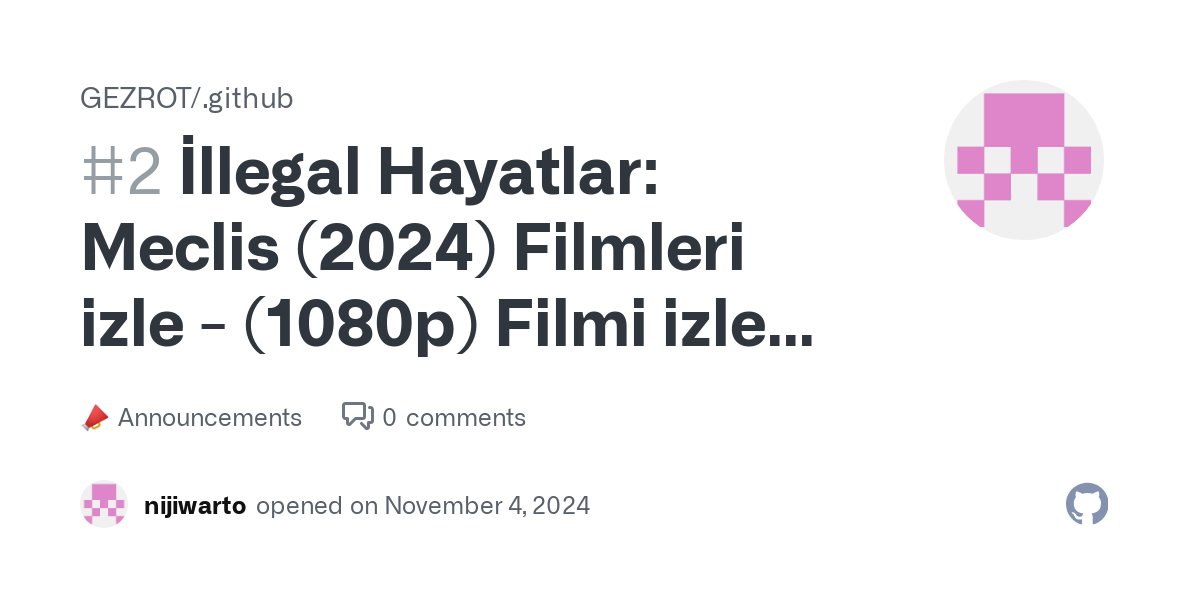Open the nijiwarto user profile link
Viewport: 1200px width, 600px height.
[x=195, y=506]
